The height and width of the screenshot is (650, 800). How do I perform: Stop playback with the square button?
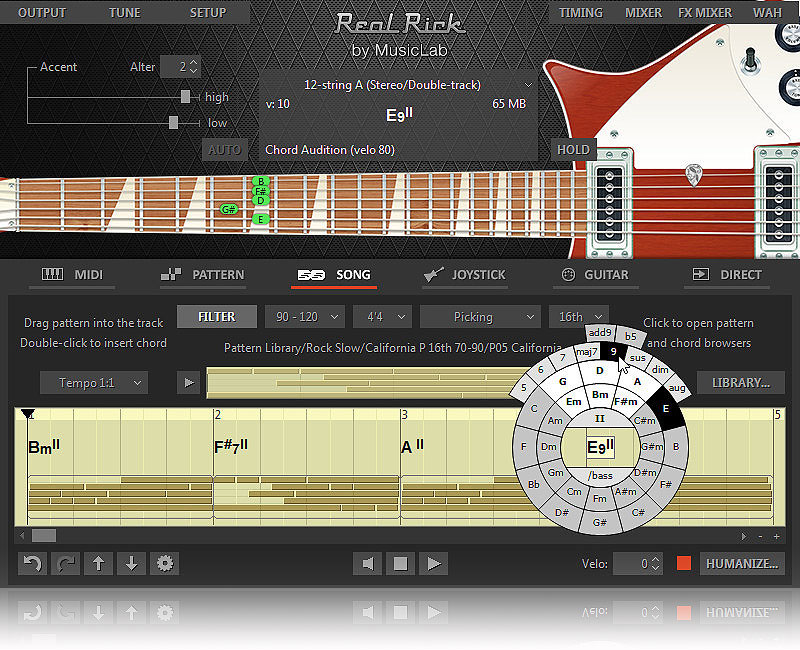pos(400,563)
